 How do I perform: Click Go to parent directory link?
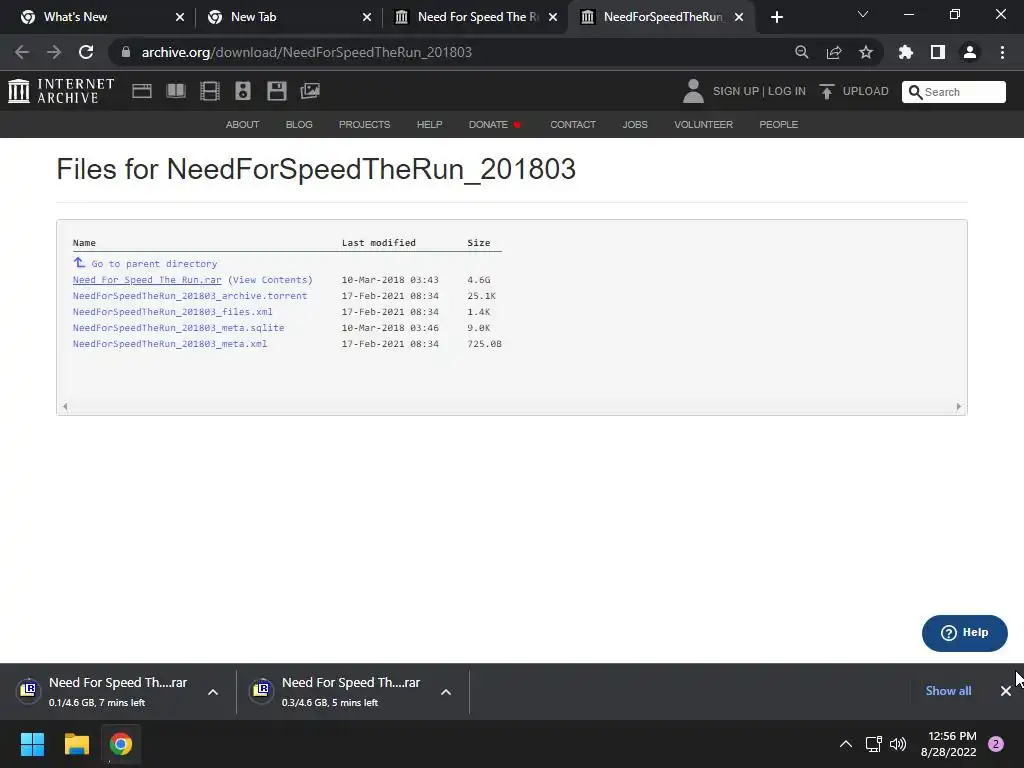tap(154, 264)
